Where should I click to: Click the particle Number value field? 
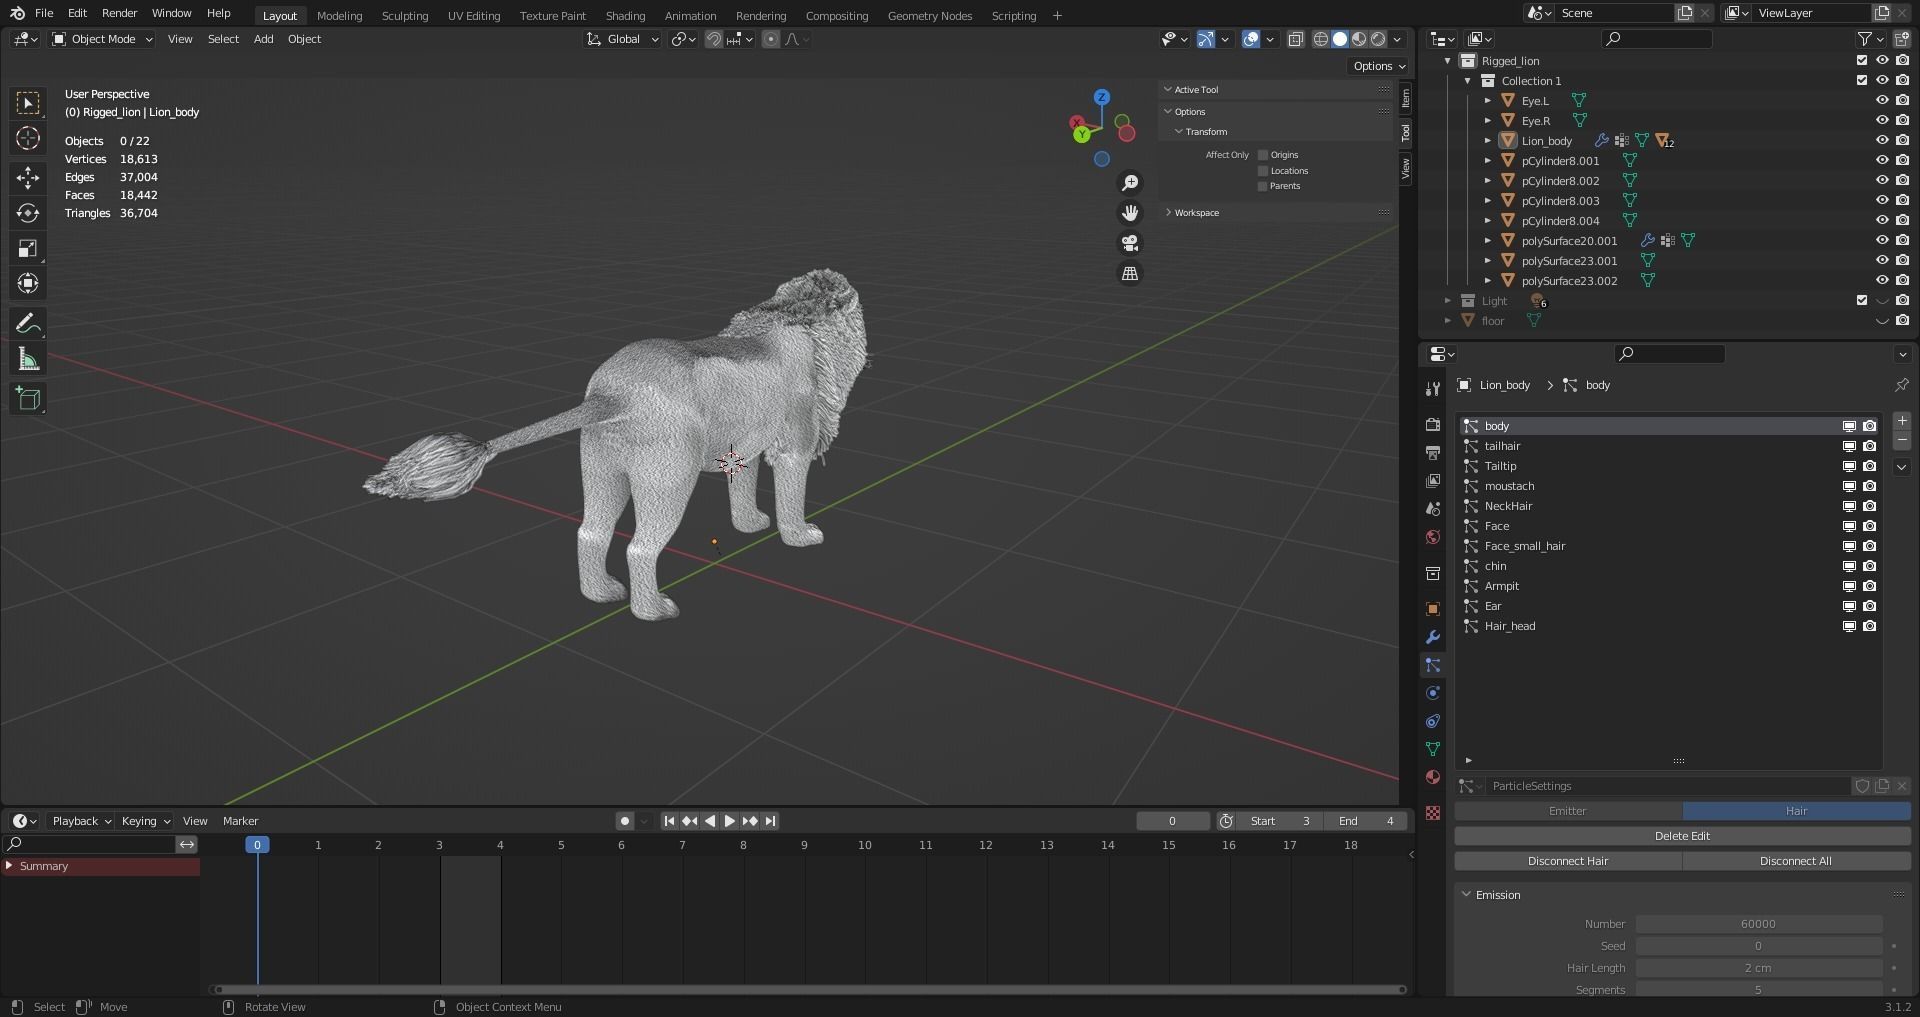[1758, 924]
